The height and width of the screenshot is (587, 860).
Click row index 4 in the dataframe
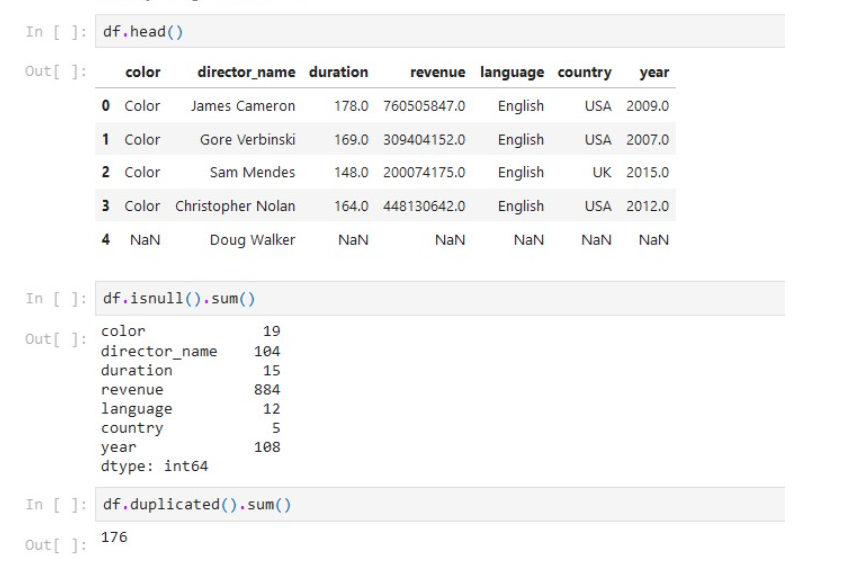pyautogui.click(x=106, y=240)
